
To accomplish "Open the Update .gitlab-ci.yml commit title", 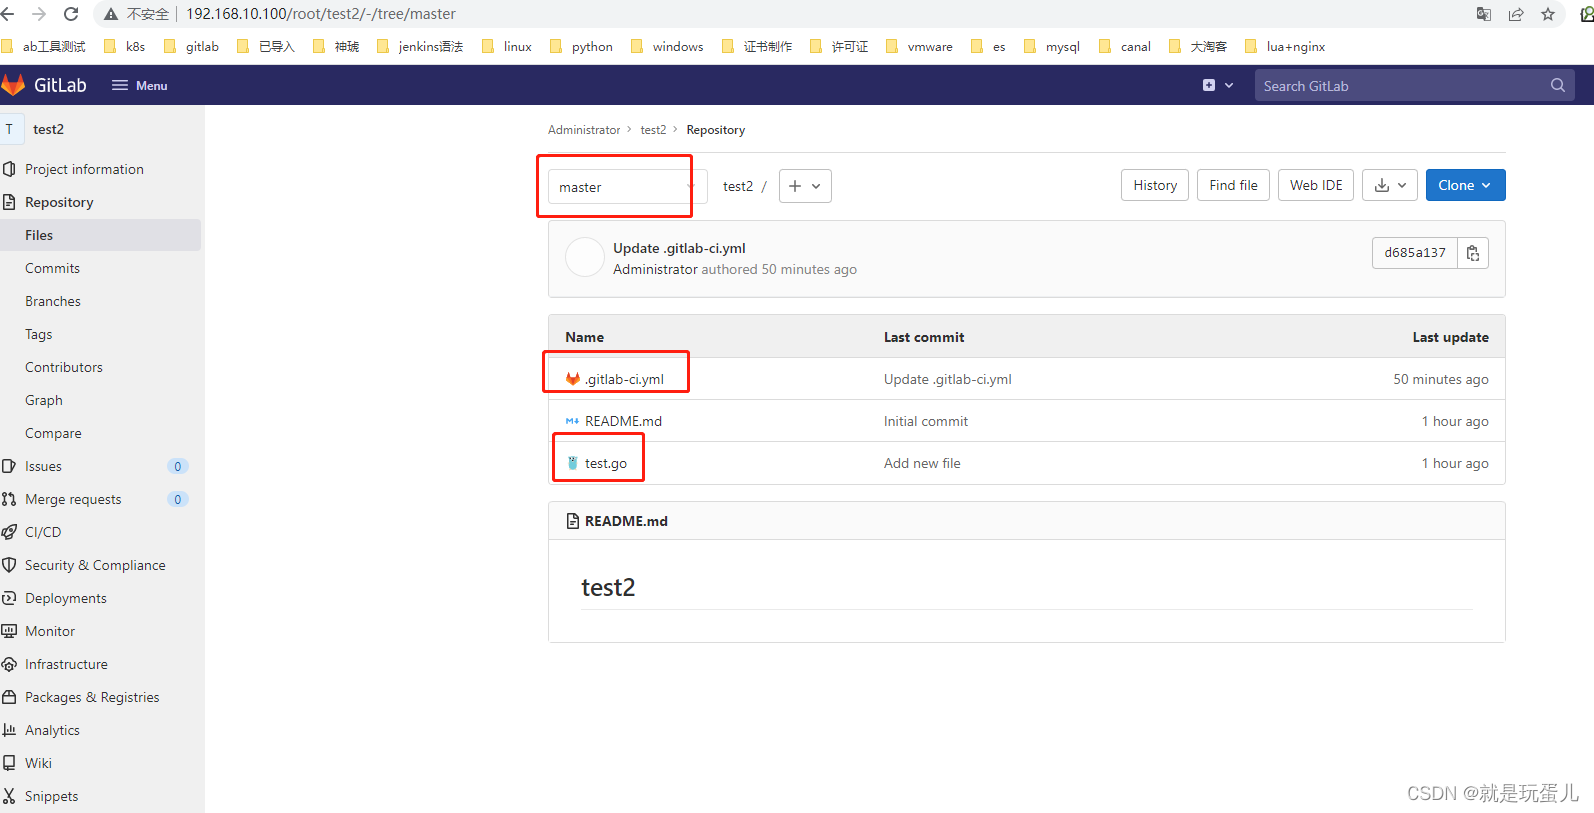I will click(x=679, y=248).
